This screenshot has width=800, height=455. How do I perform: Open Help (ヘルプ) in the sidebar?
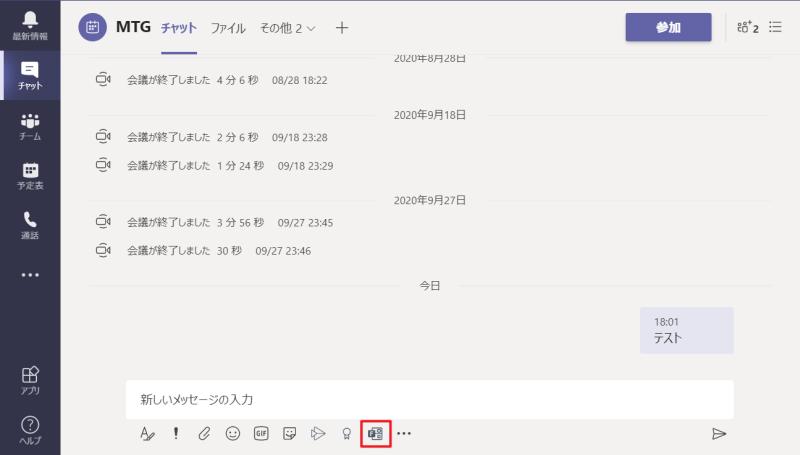29,431
